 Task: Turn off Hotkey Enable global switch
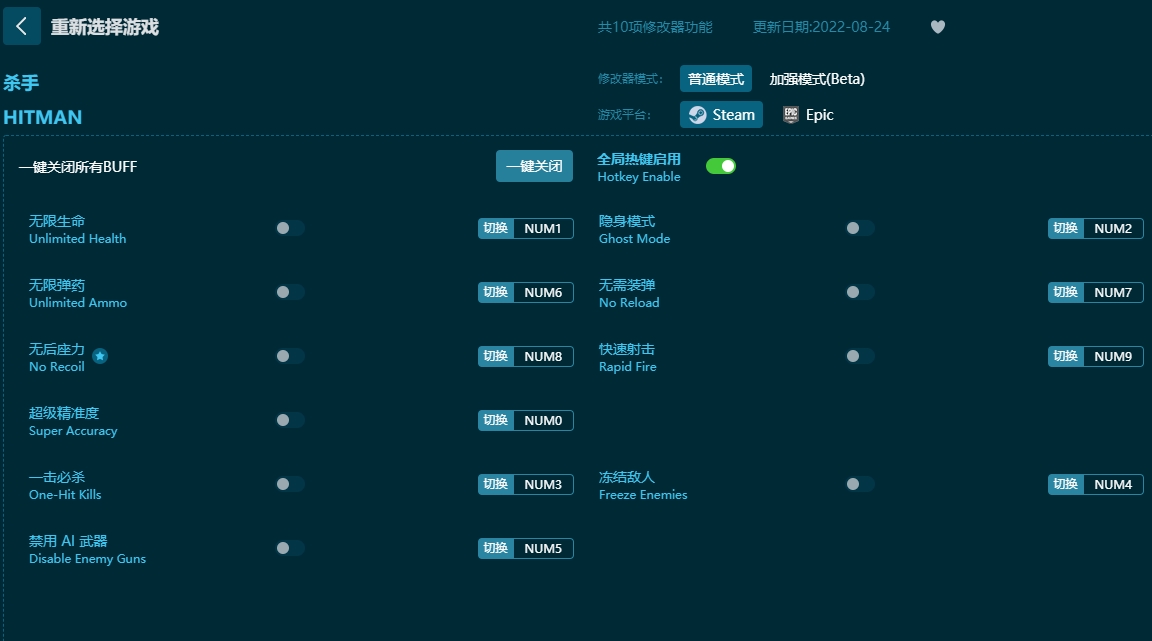721,166
